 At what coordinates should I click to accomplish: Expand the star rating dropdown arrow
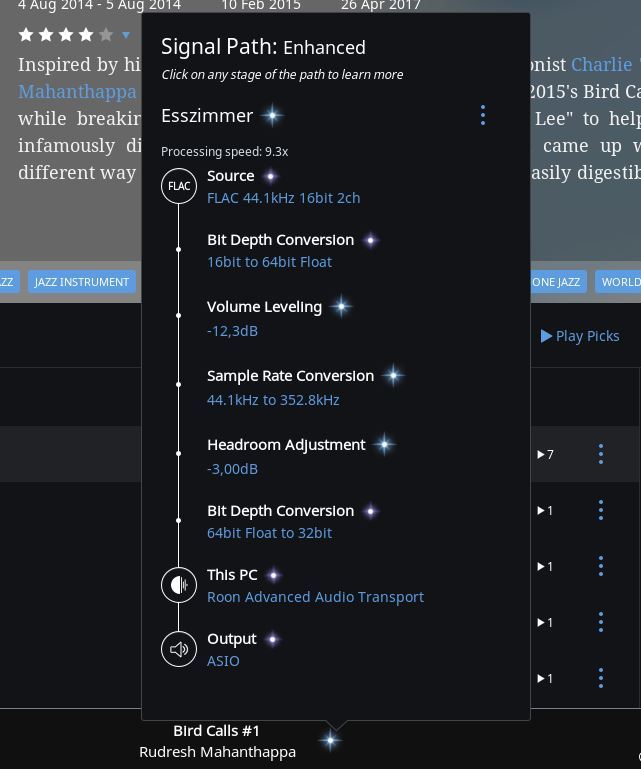[126, 35]
